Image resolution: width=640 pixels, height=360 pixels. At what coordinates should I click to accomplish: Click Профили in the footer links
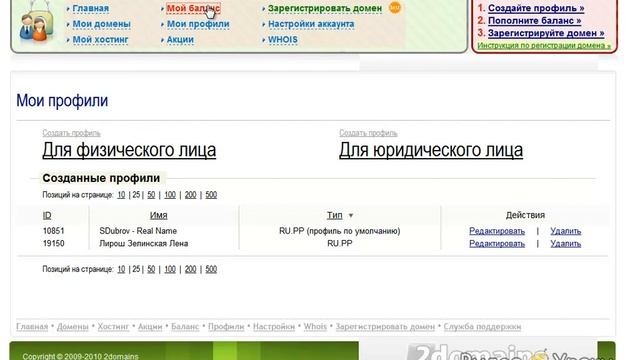point(226,327)
